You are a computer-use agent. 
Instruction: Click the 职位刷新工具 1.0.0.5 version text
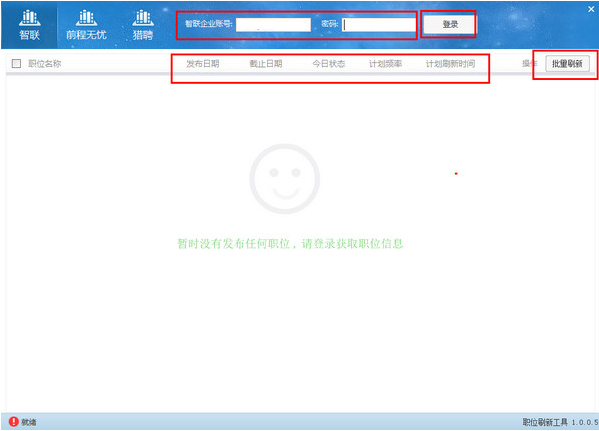[560, 422]
